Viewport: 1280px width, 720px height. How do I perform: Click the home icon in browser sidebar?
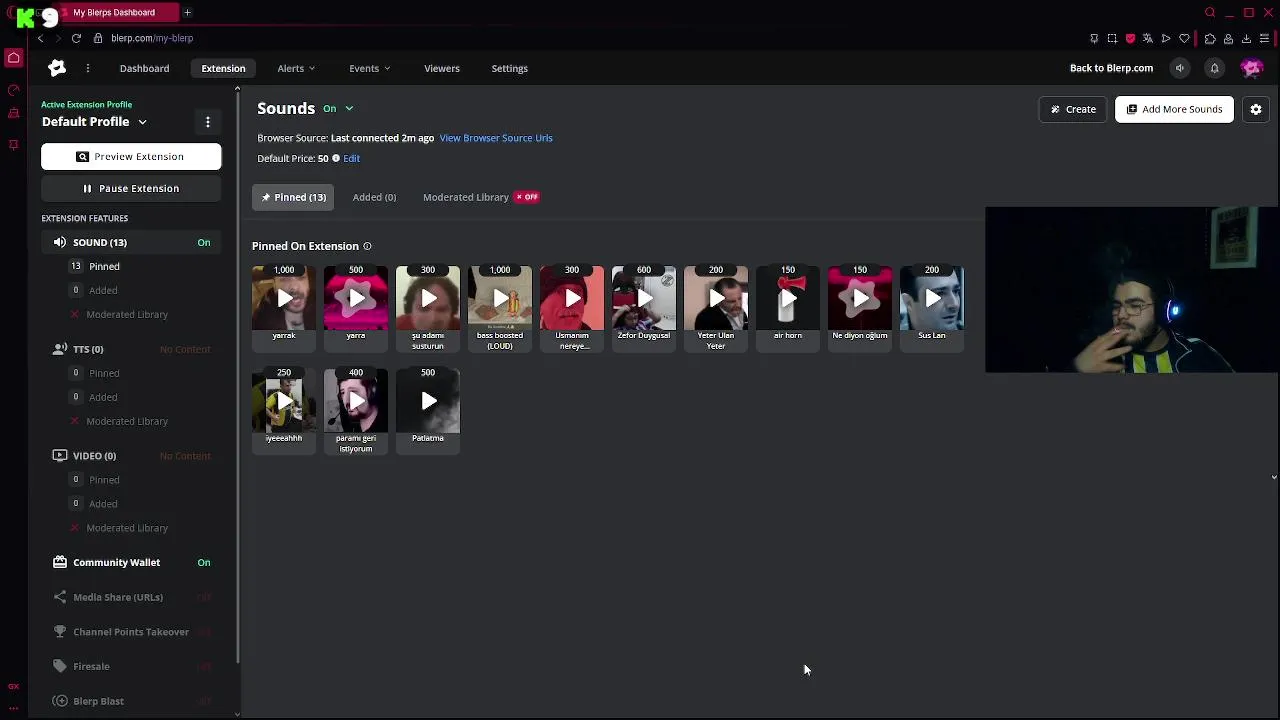14,58
